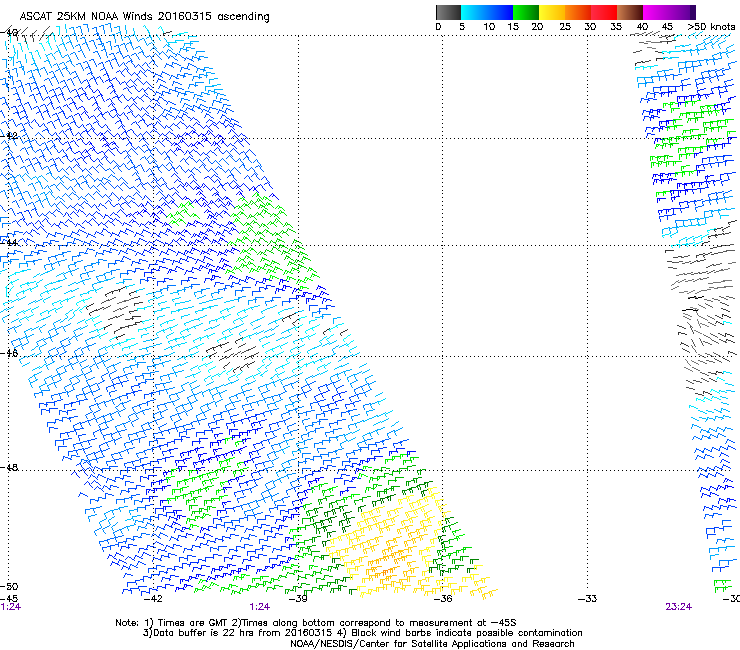Click the '-50' latitude axis label
The height and width of the screenshot is (650, 740).
[9, 587]
